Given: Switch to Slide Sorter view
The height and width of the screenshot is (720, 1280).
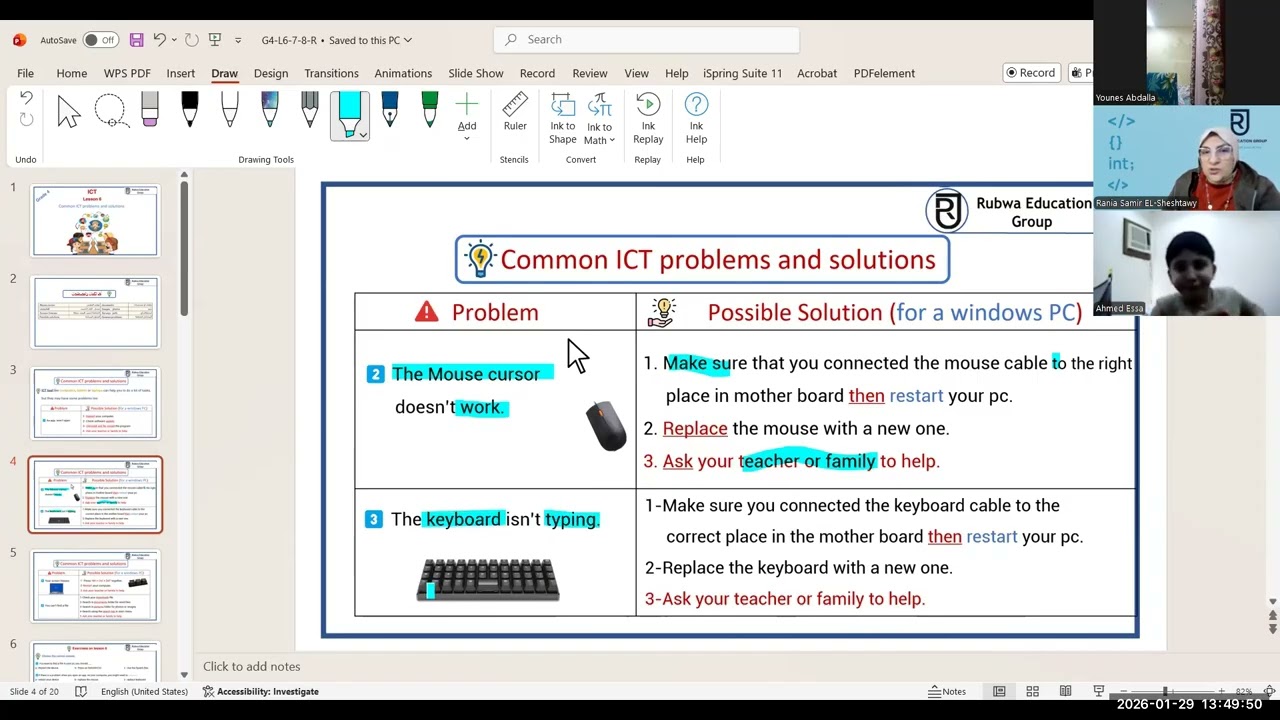Looking at the screenshot, I should pos(1032,691).
